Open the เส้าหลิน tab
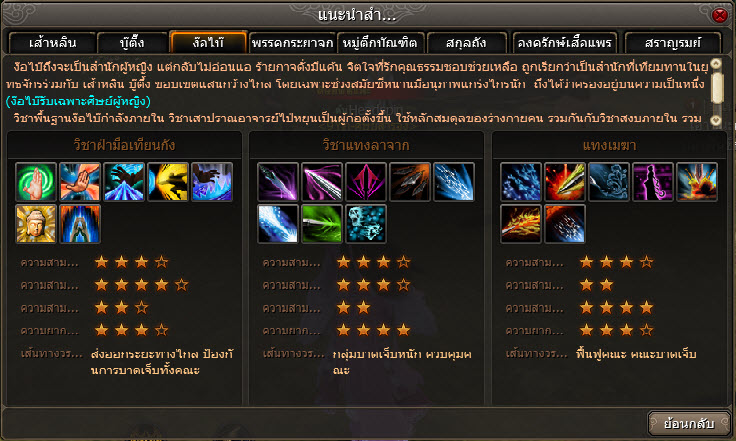This screenshot has width=736, height=441. 52,43
